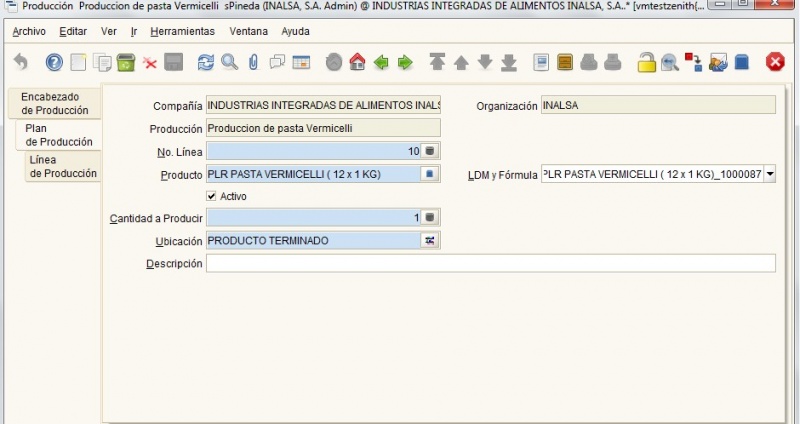The width and height of the screenshot is (800, 424).
Task: Open attachments with the paperclip icon
Action: (253, 62)
